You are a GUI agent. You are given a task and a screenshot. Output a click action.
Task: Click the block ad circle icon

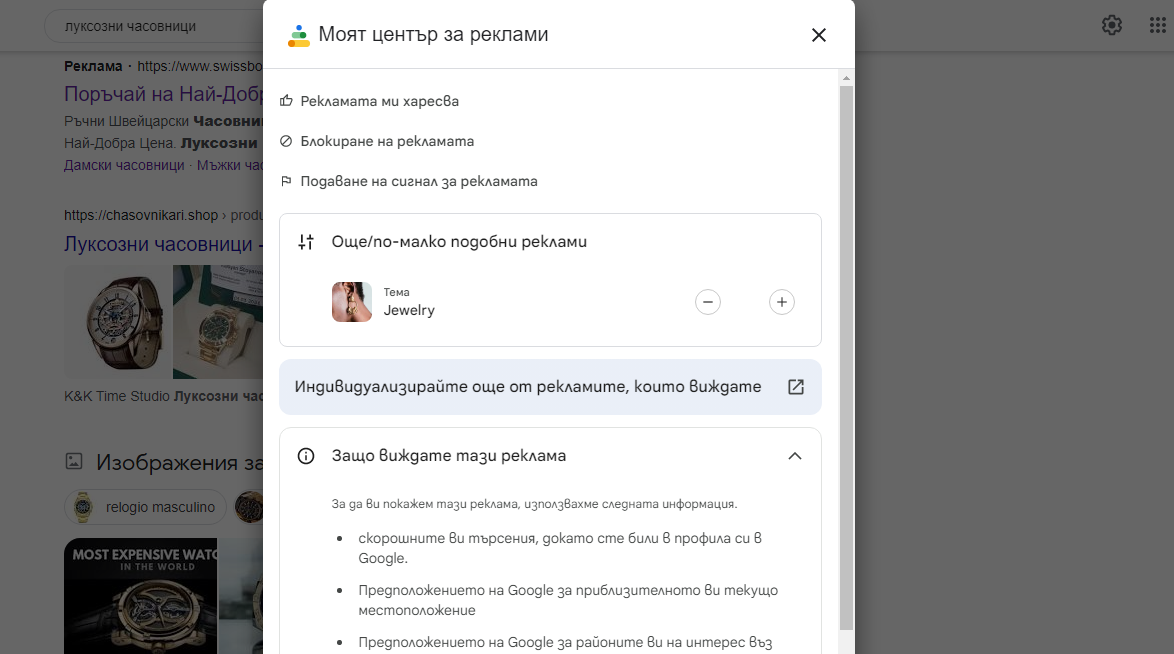click(286, 141)
